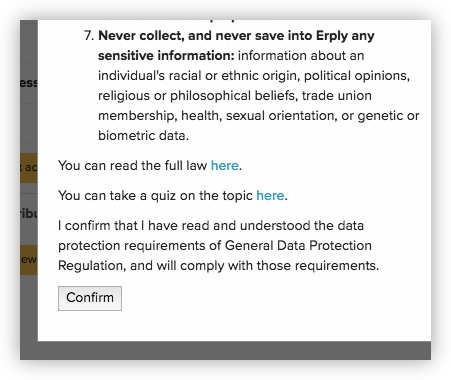Open the full law 'here' link

(x=225, y=166)
